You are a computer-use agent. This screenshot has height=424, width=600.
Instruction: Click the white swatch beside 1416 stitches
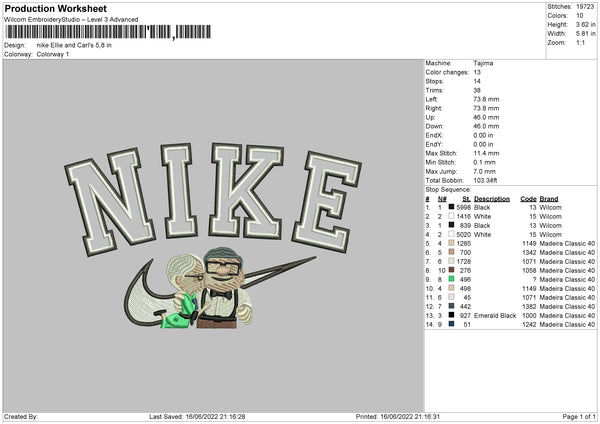452,216
